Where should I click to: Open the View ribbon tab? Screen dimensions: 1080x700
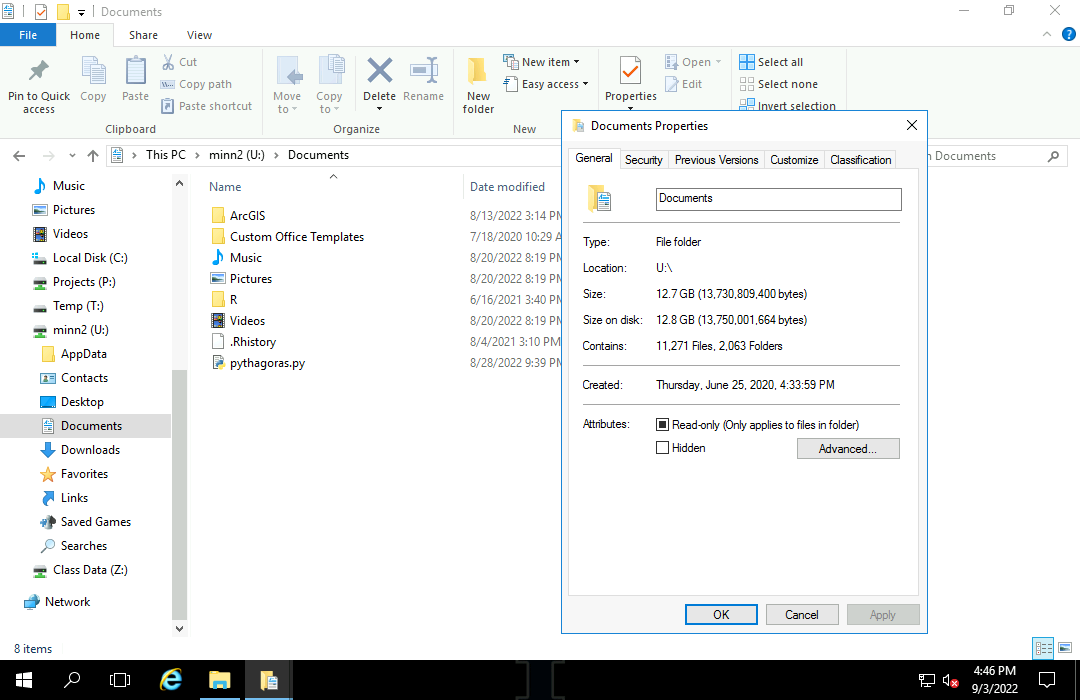click(x=199, y=35)
